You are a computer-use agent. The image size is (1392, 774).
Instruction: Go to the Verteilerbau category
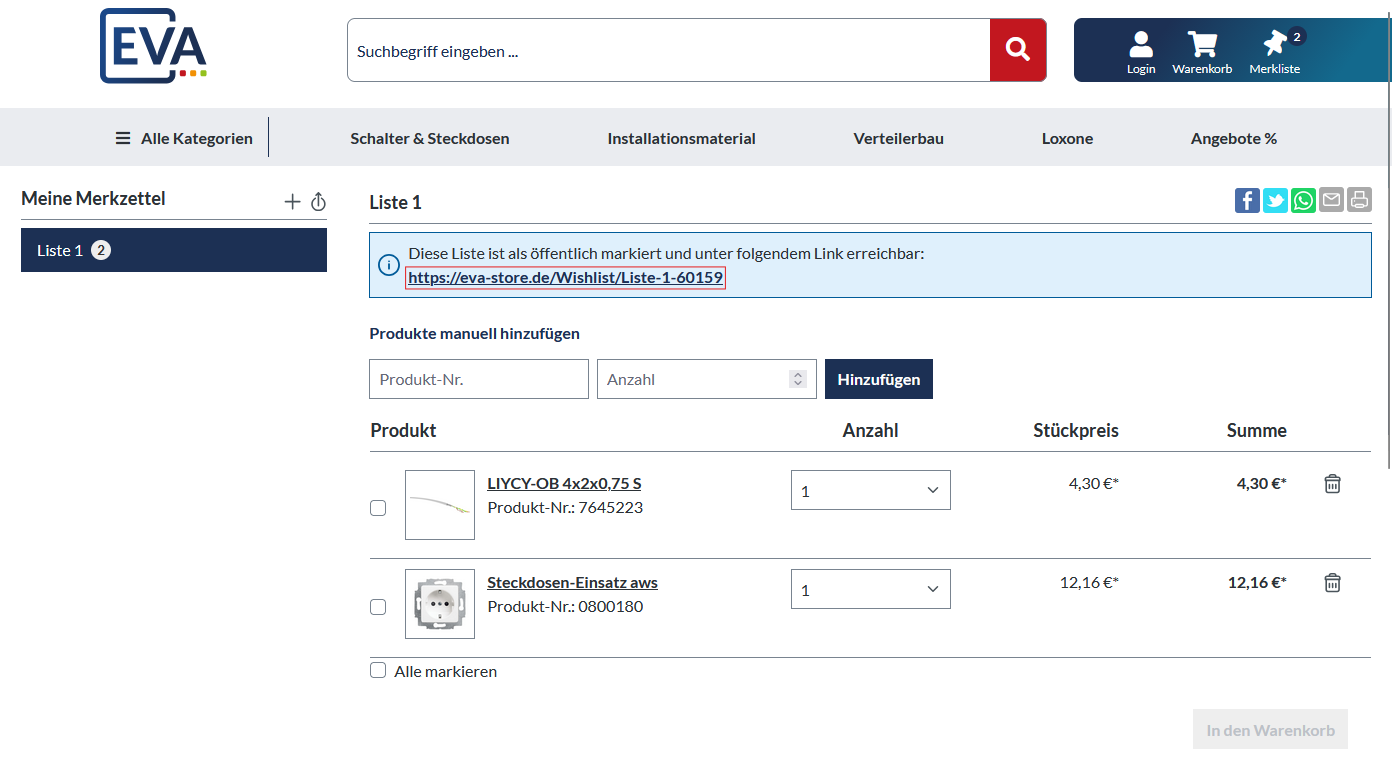click(898, 139)
